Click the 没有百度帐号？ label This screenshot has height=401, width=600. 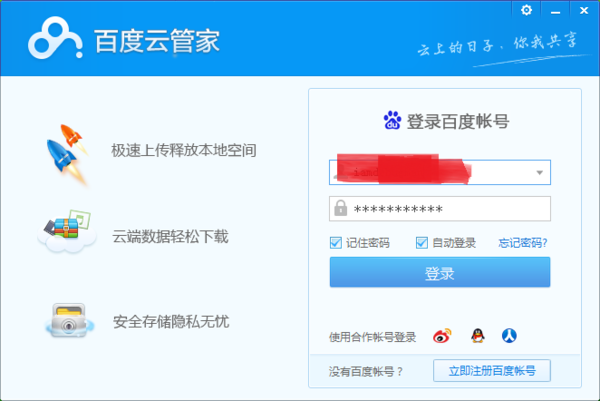point(366,371)
